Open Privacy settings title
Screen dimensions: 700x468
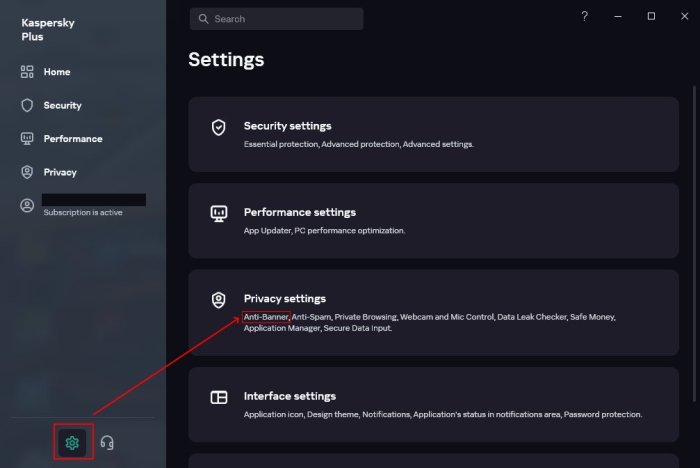tap(284, 298)
